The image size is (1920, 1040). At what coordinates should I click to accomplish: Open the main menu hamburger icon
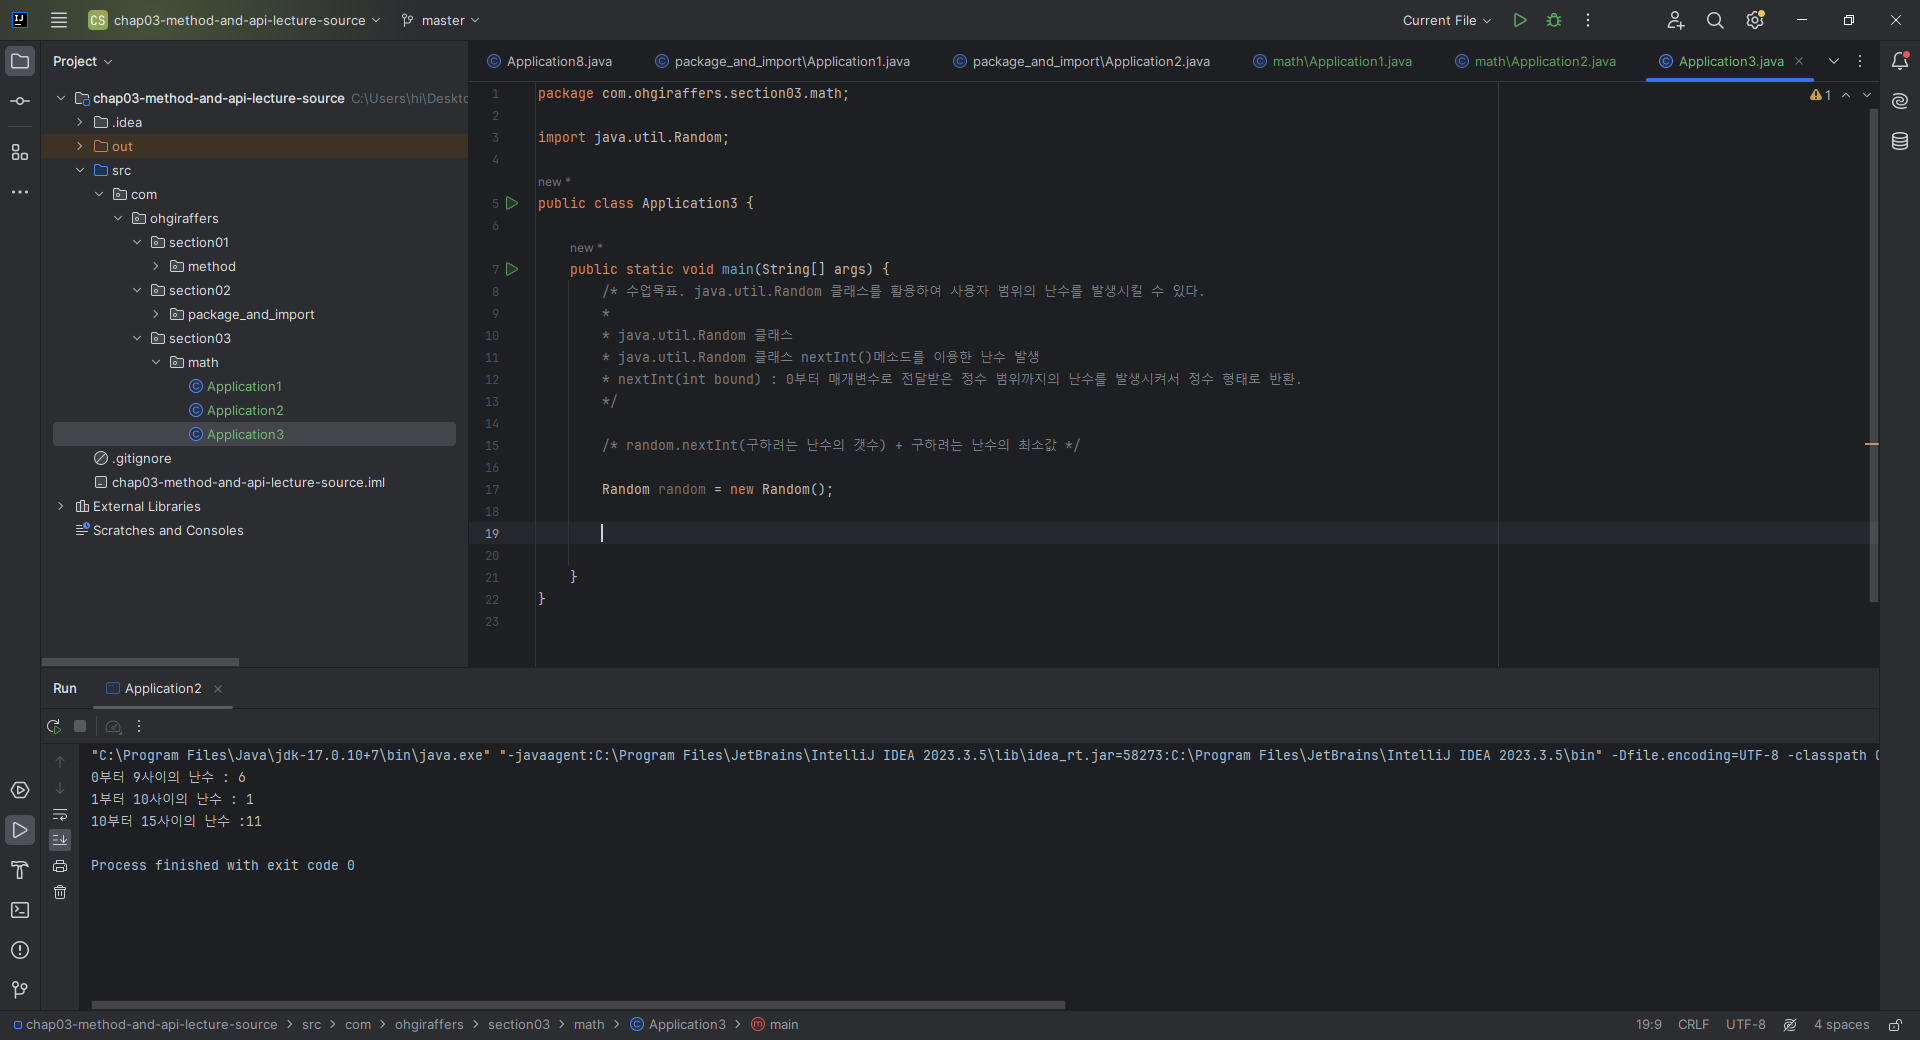tap(59, 20)
